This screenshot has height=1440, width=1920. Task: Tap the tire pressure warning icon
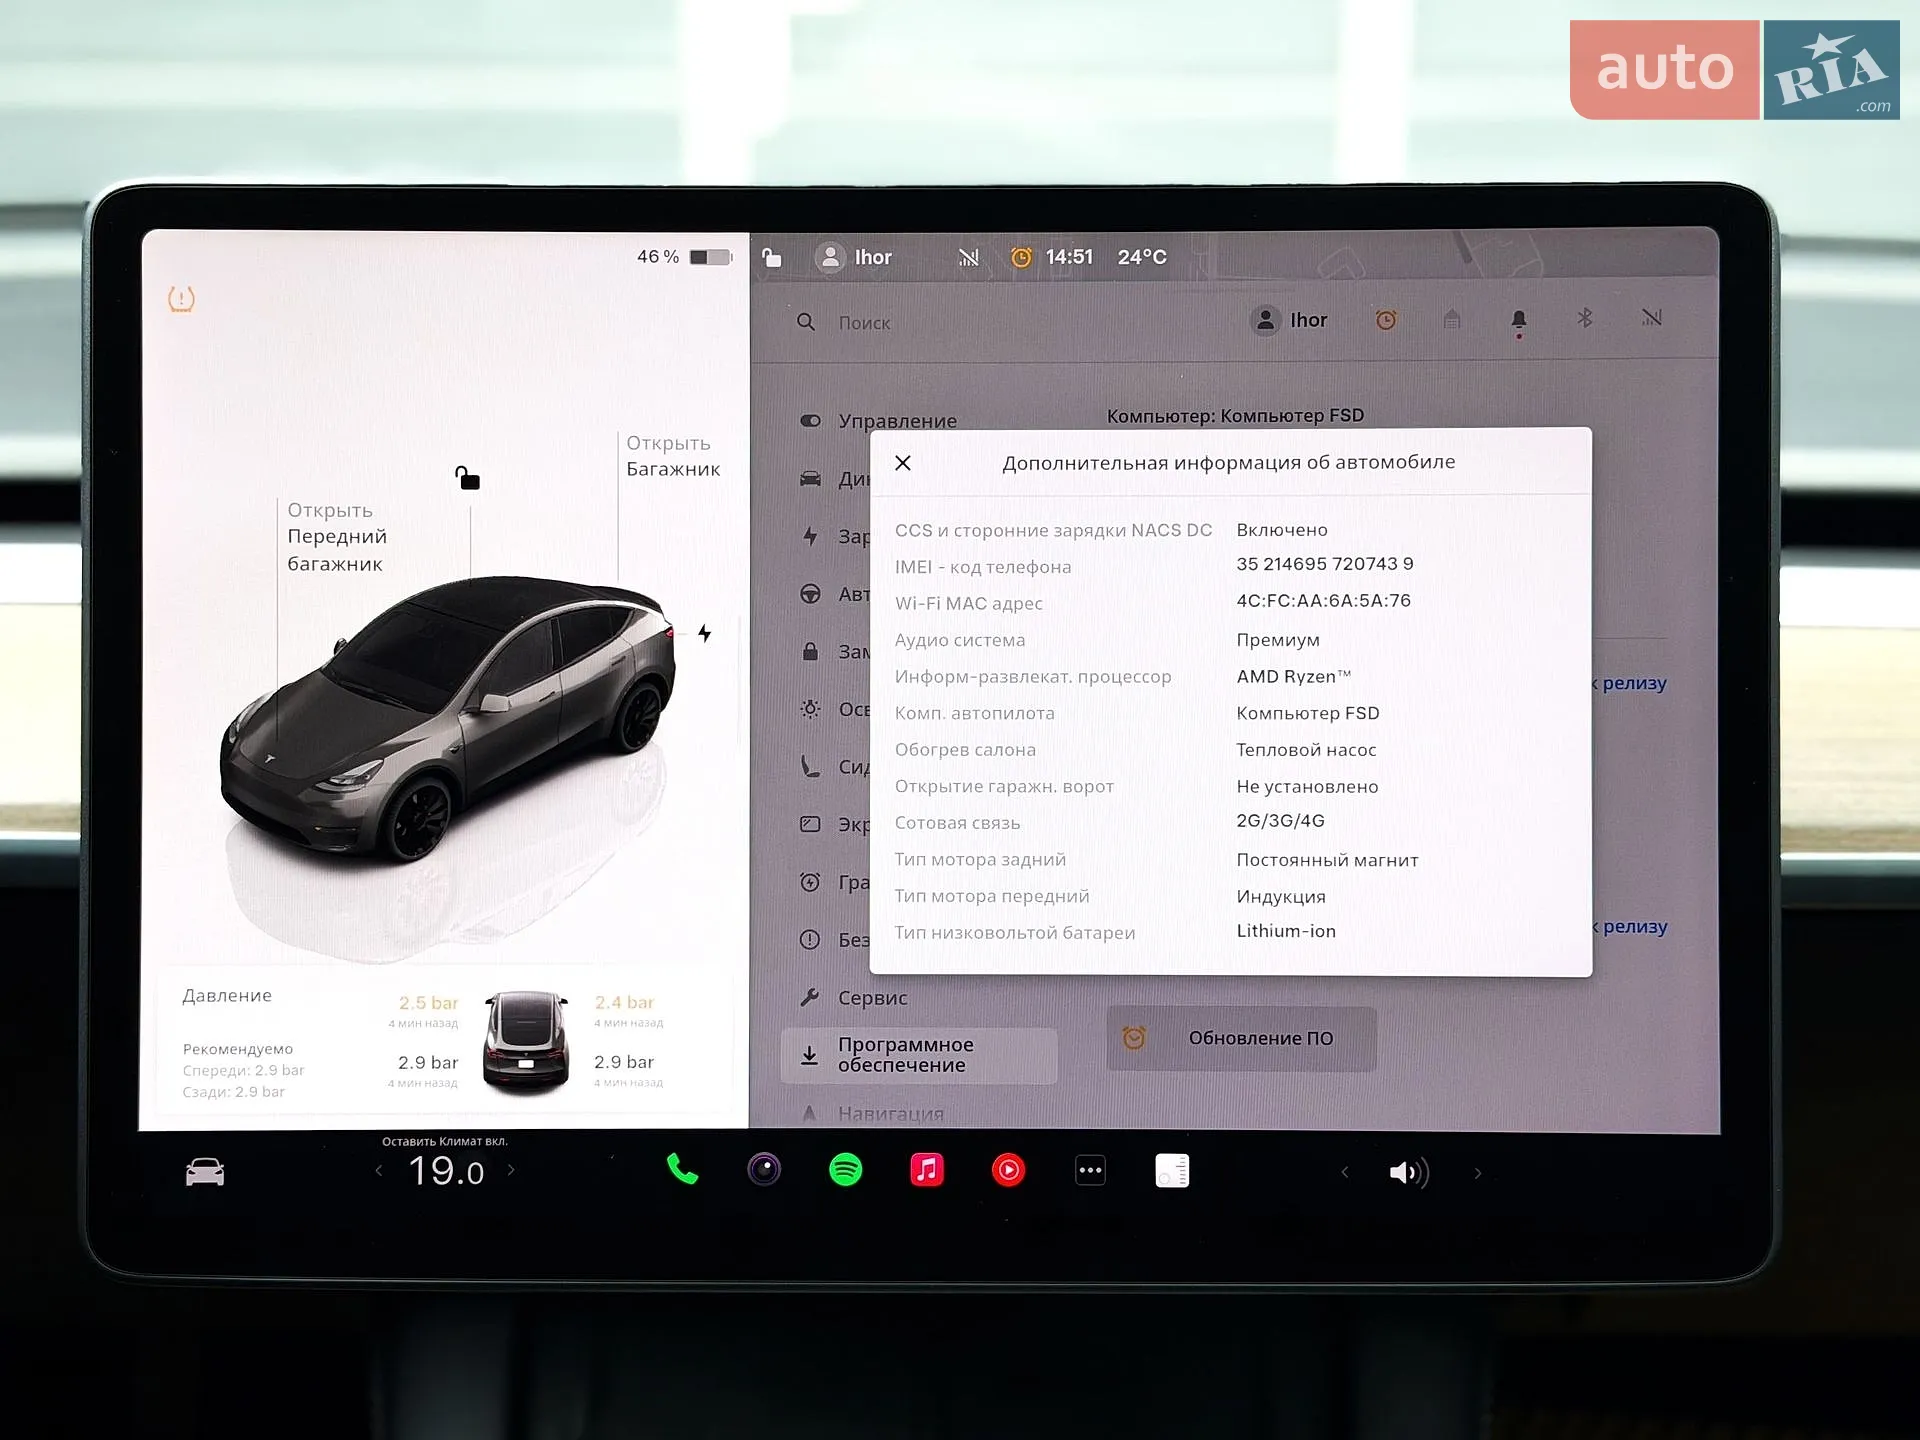[x=181, y=299]
